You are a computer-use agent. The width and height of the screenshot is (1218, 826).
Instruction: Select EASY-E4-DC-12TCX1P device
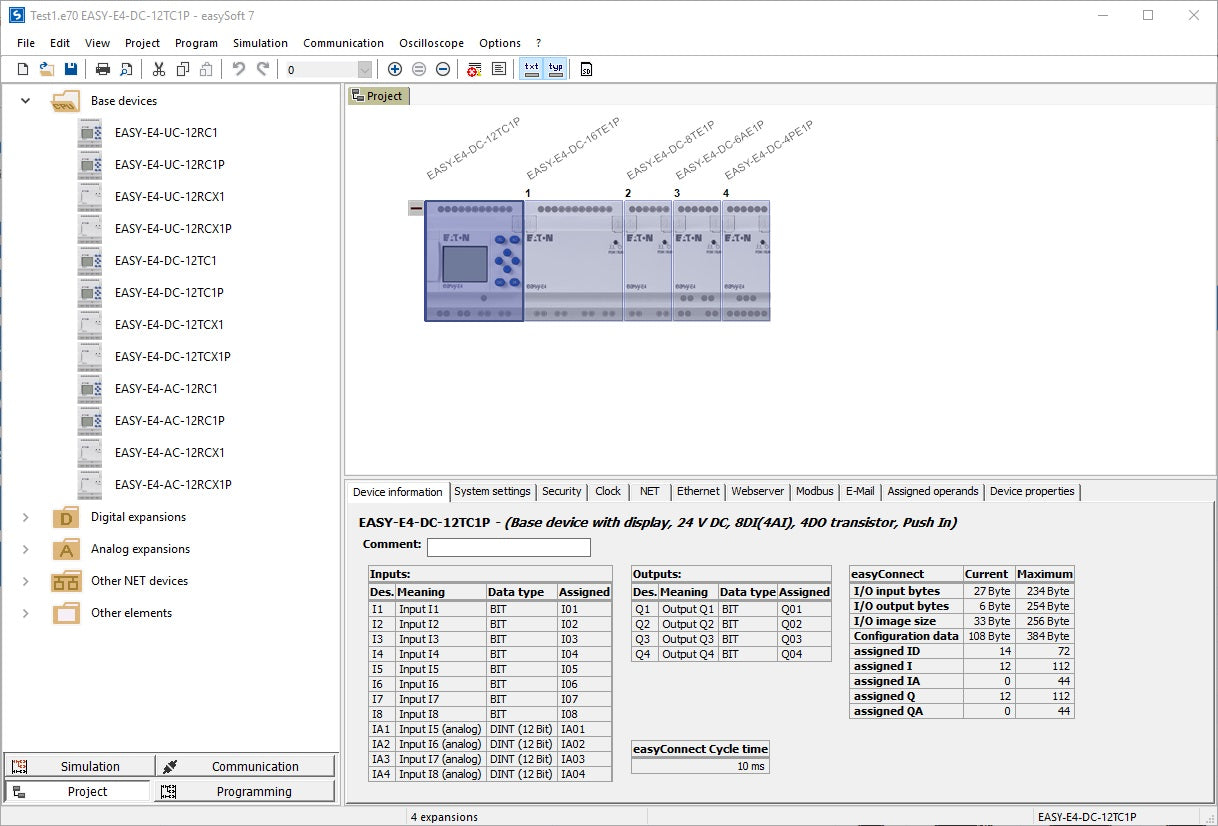click(173, 357)
